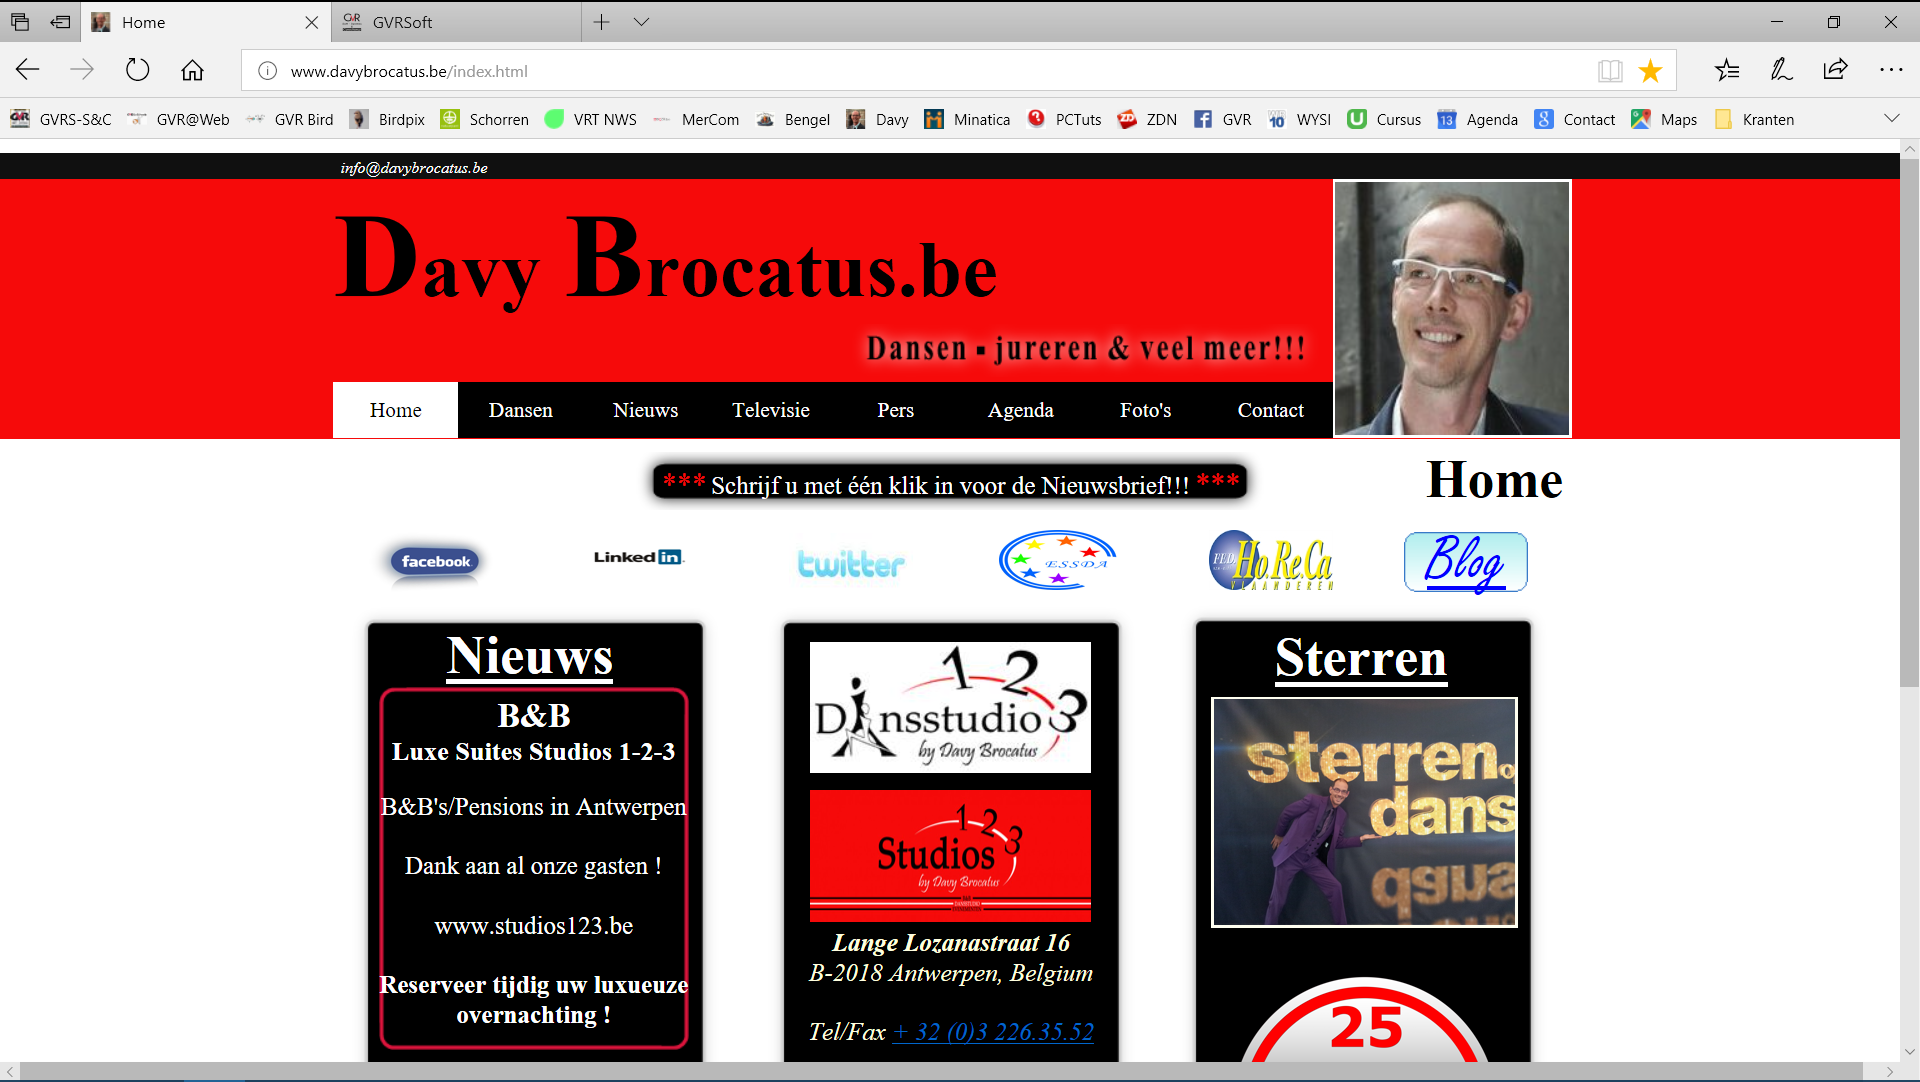This screenshot has height=1082, width=1920.
Task: Open the Dansstudio 1-2-3 logo image
Action: 950,707
